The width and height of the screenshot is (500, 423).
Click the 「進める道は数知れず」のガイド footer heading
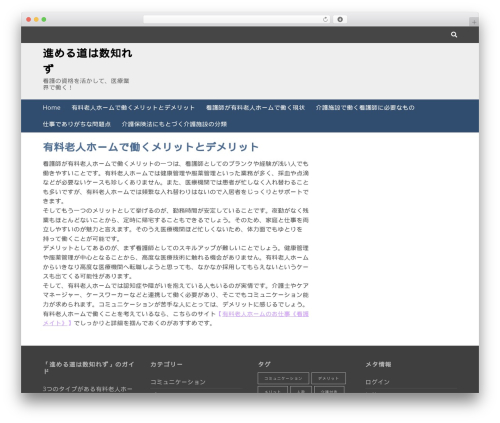(89, 368)
